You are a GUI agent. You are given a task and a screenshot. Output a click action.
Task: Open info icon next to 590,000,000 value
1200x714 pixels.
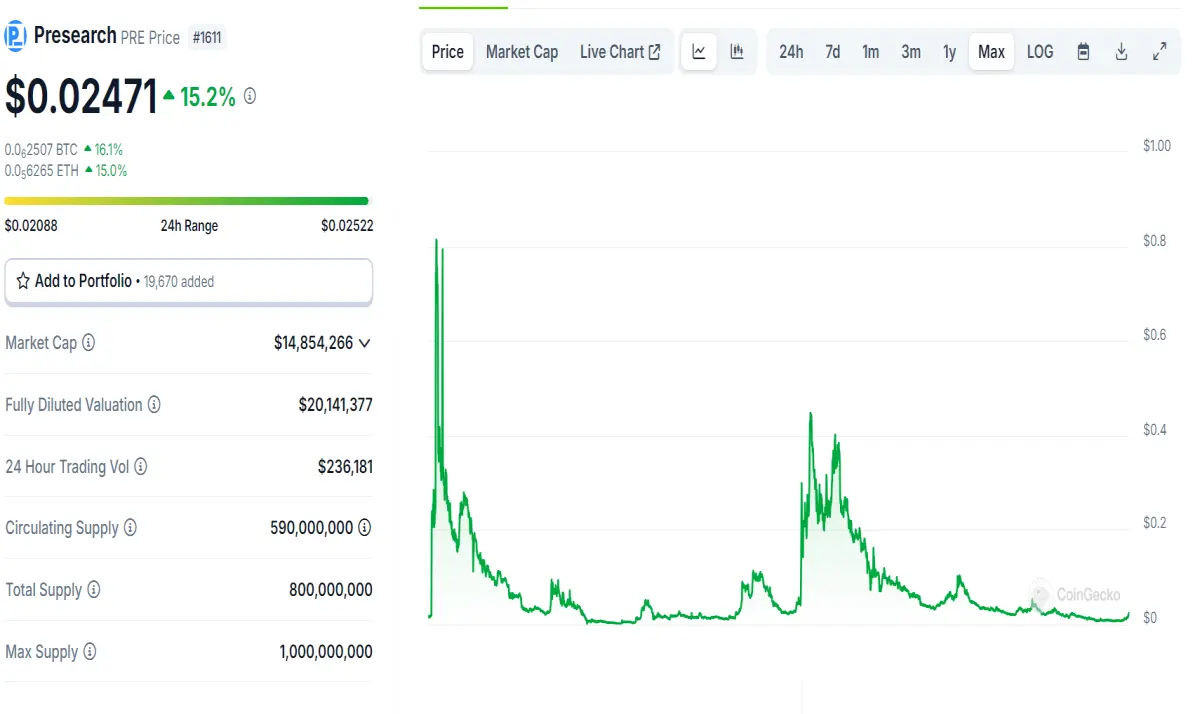365,528
